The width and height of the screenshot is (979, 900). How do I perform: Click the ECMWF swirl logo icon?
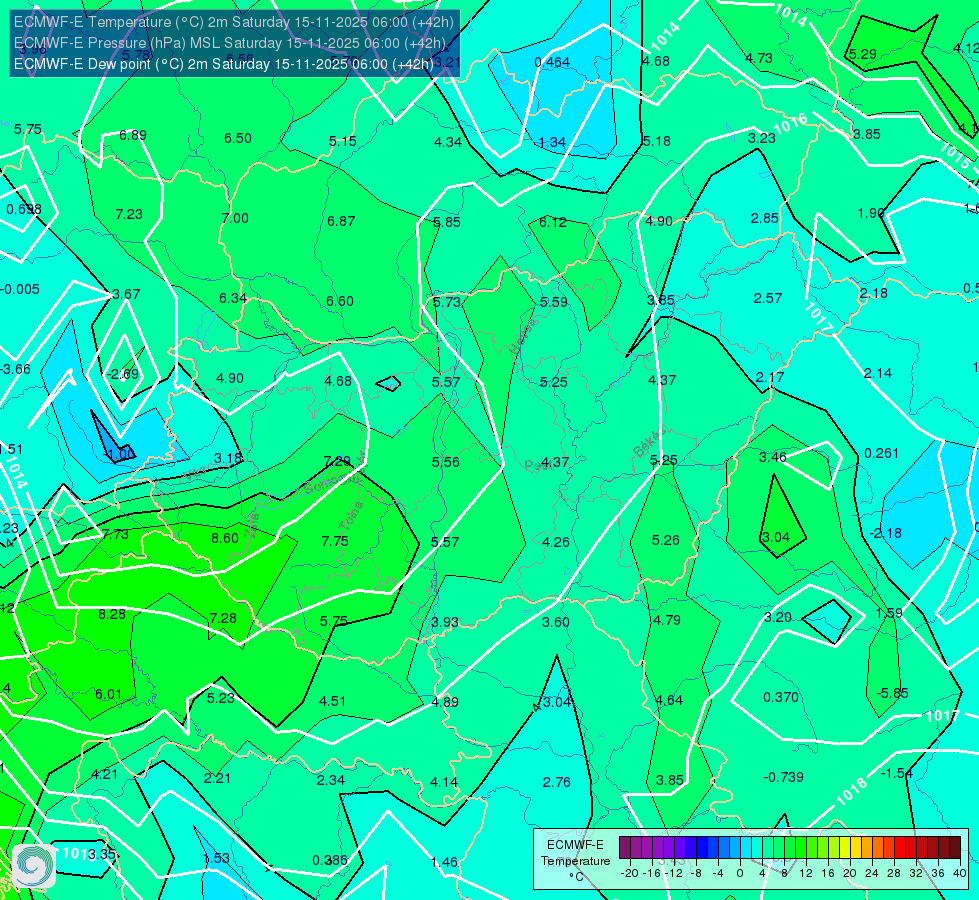[x=34, y=866]
